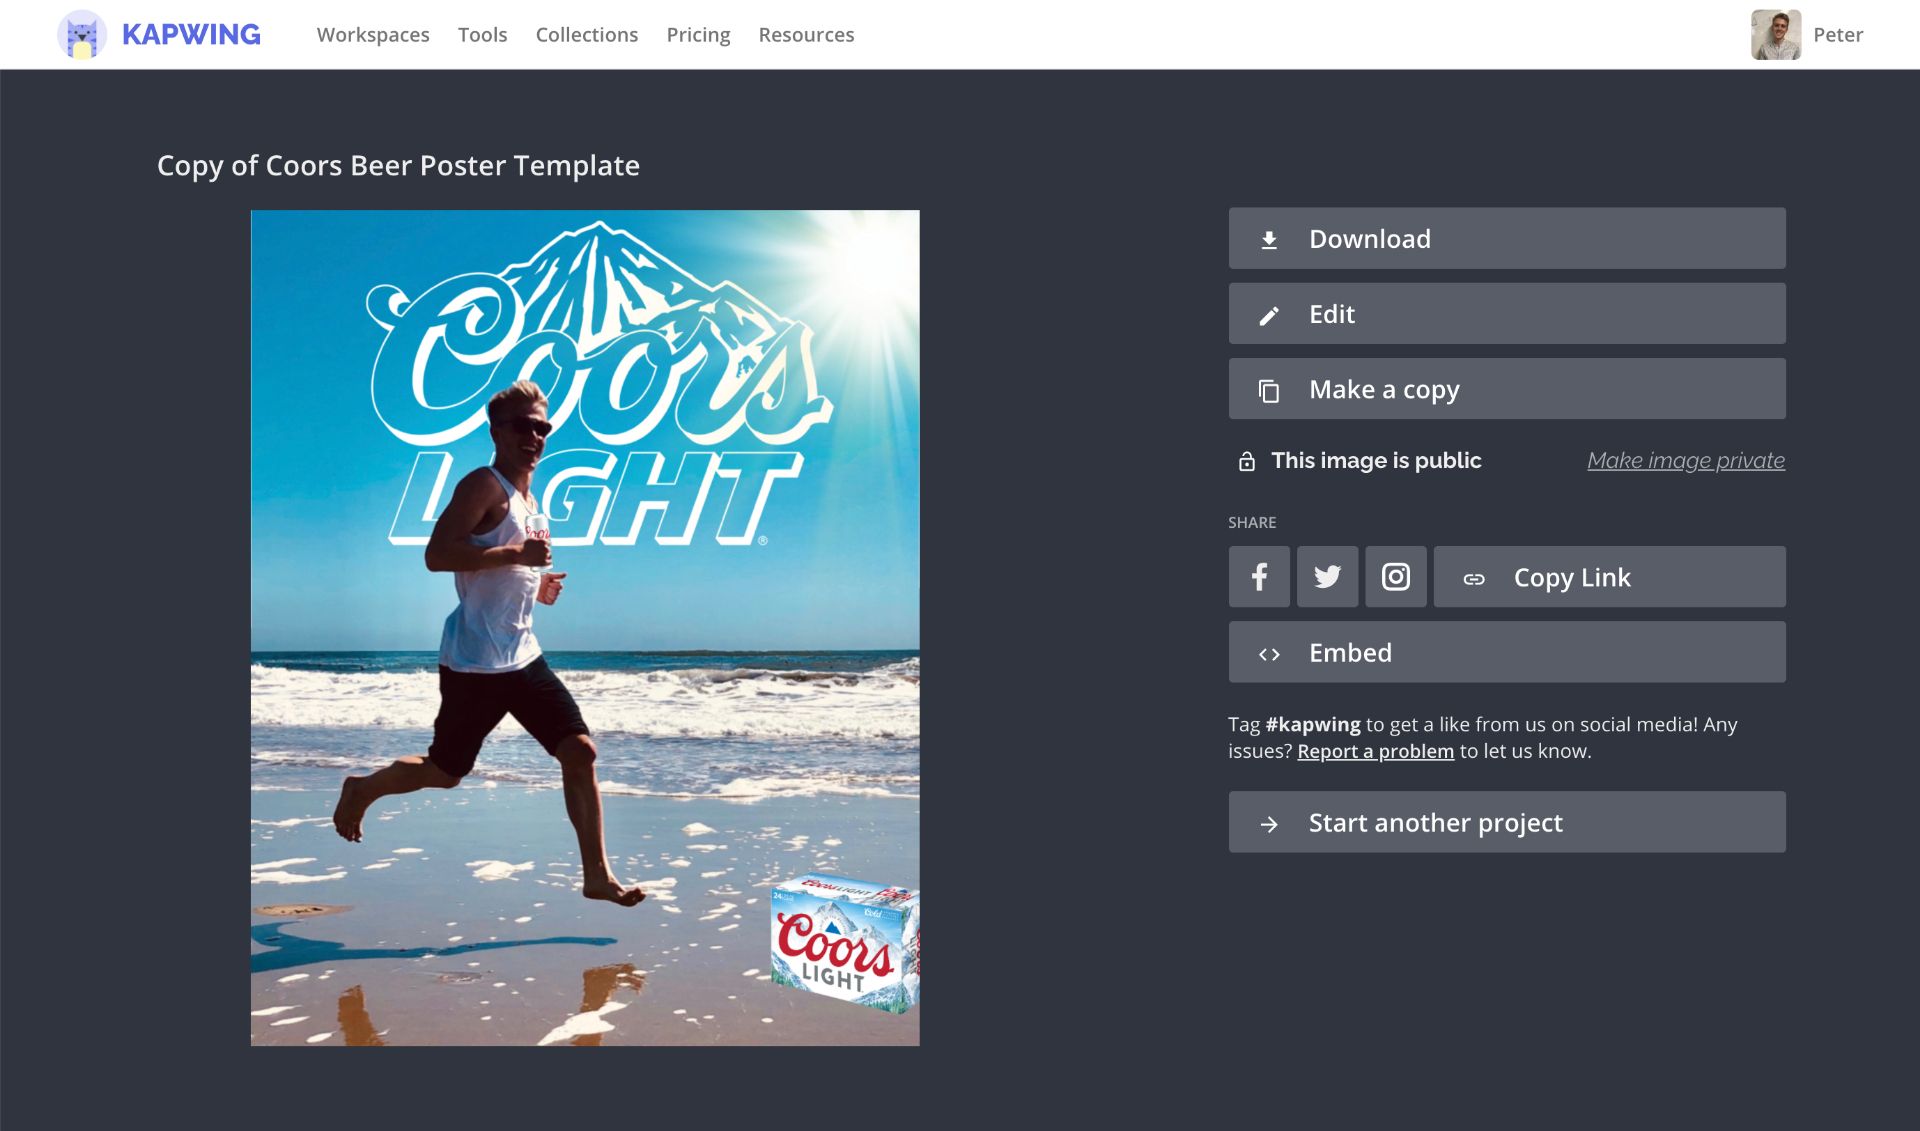1920x1131 pixels.
Task: Open the Tools menu
Action: [482, 35]
